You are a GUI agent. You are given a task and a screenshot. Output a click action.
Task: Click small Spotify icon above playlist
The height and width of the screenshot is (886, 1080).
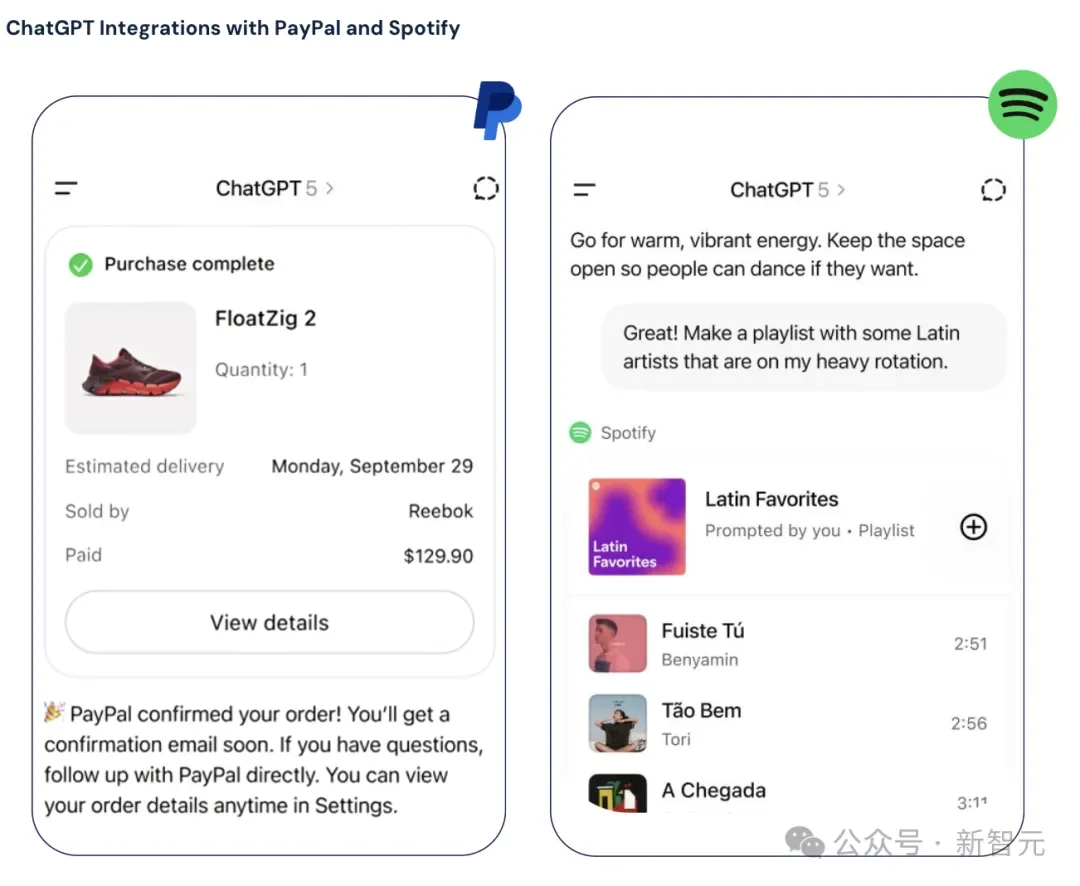click(x=580, y=433)
